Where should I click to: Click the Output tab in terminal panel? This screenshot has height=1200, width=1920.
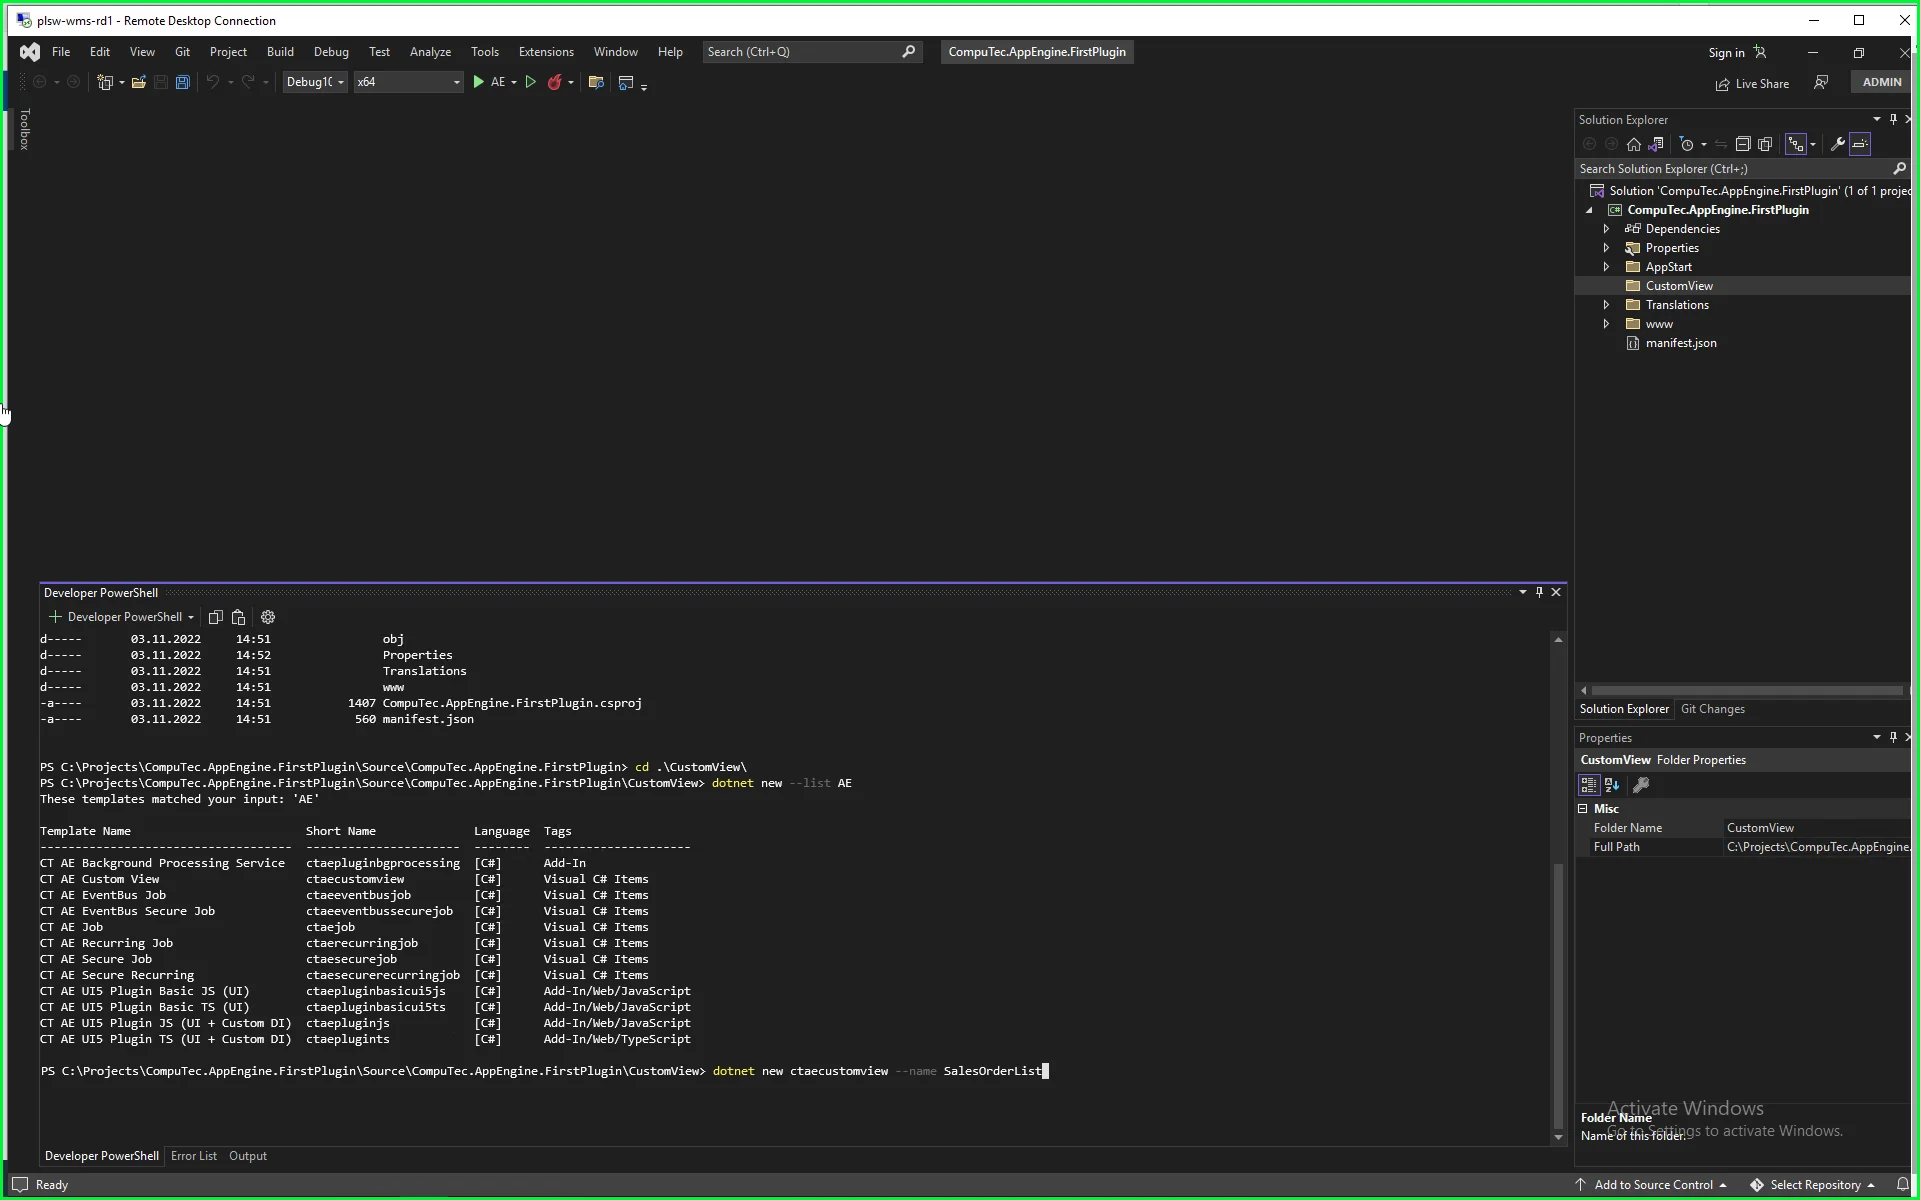pyautogui.click(x=247, y=1154)
